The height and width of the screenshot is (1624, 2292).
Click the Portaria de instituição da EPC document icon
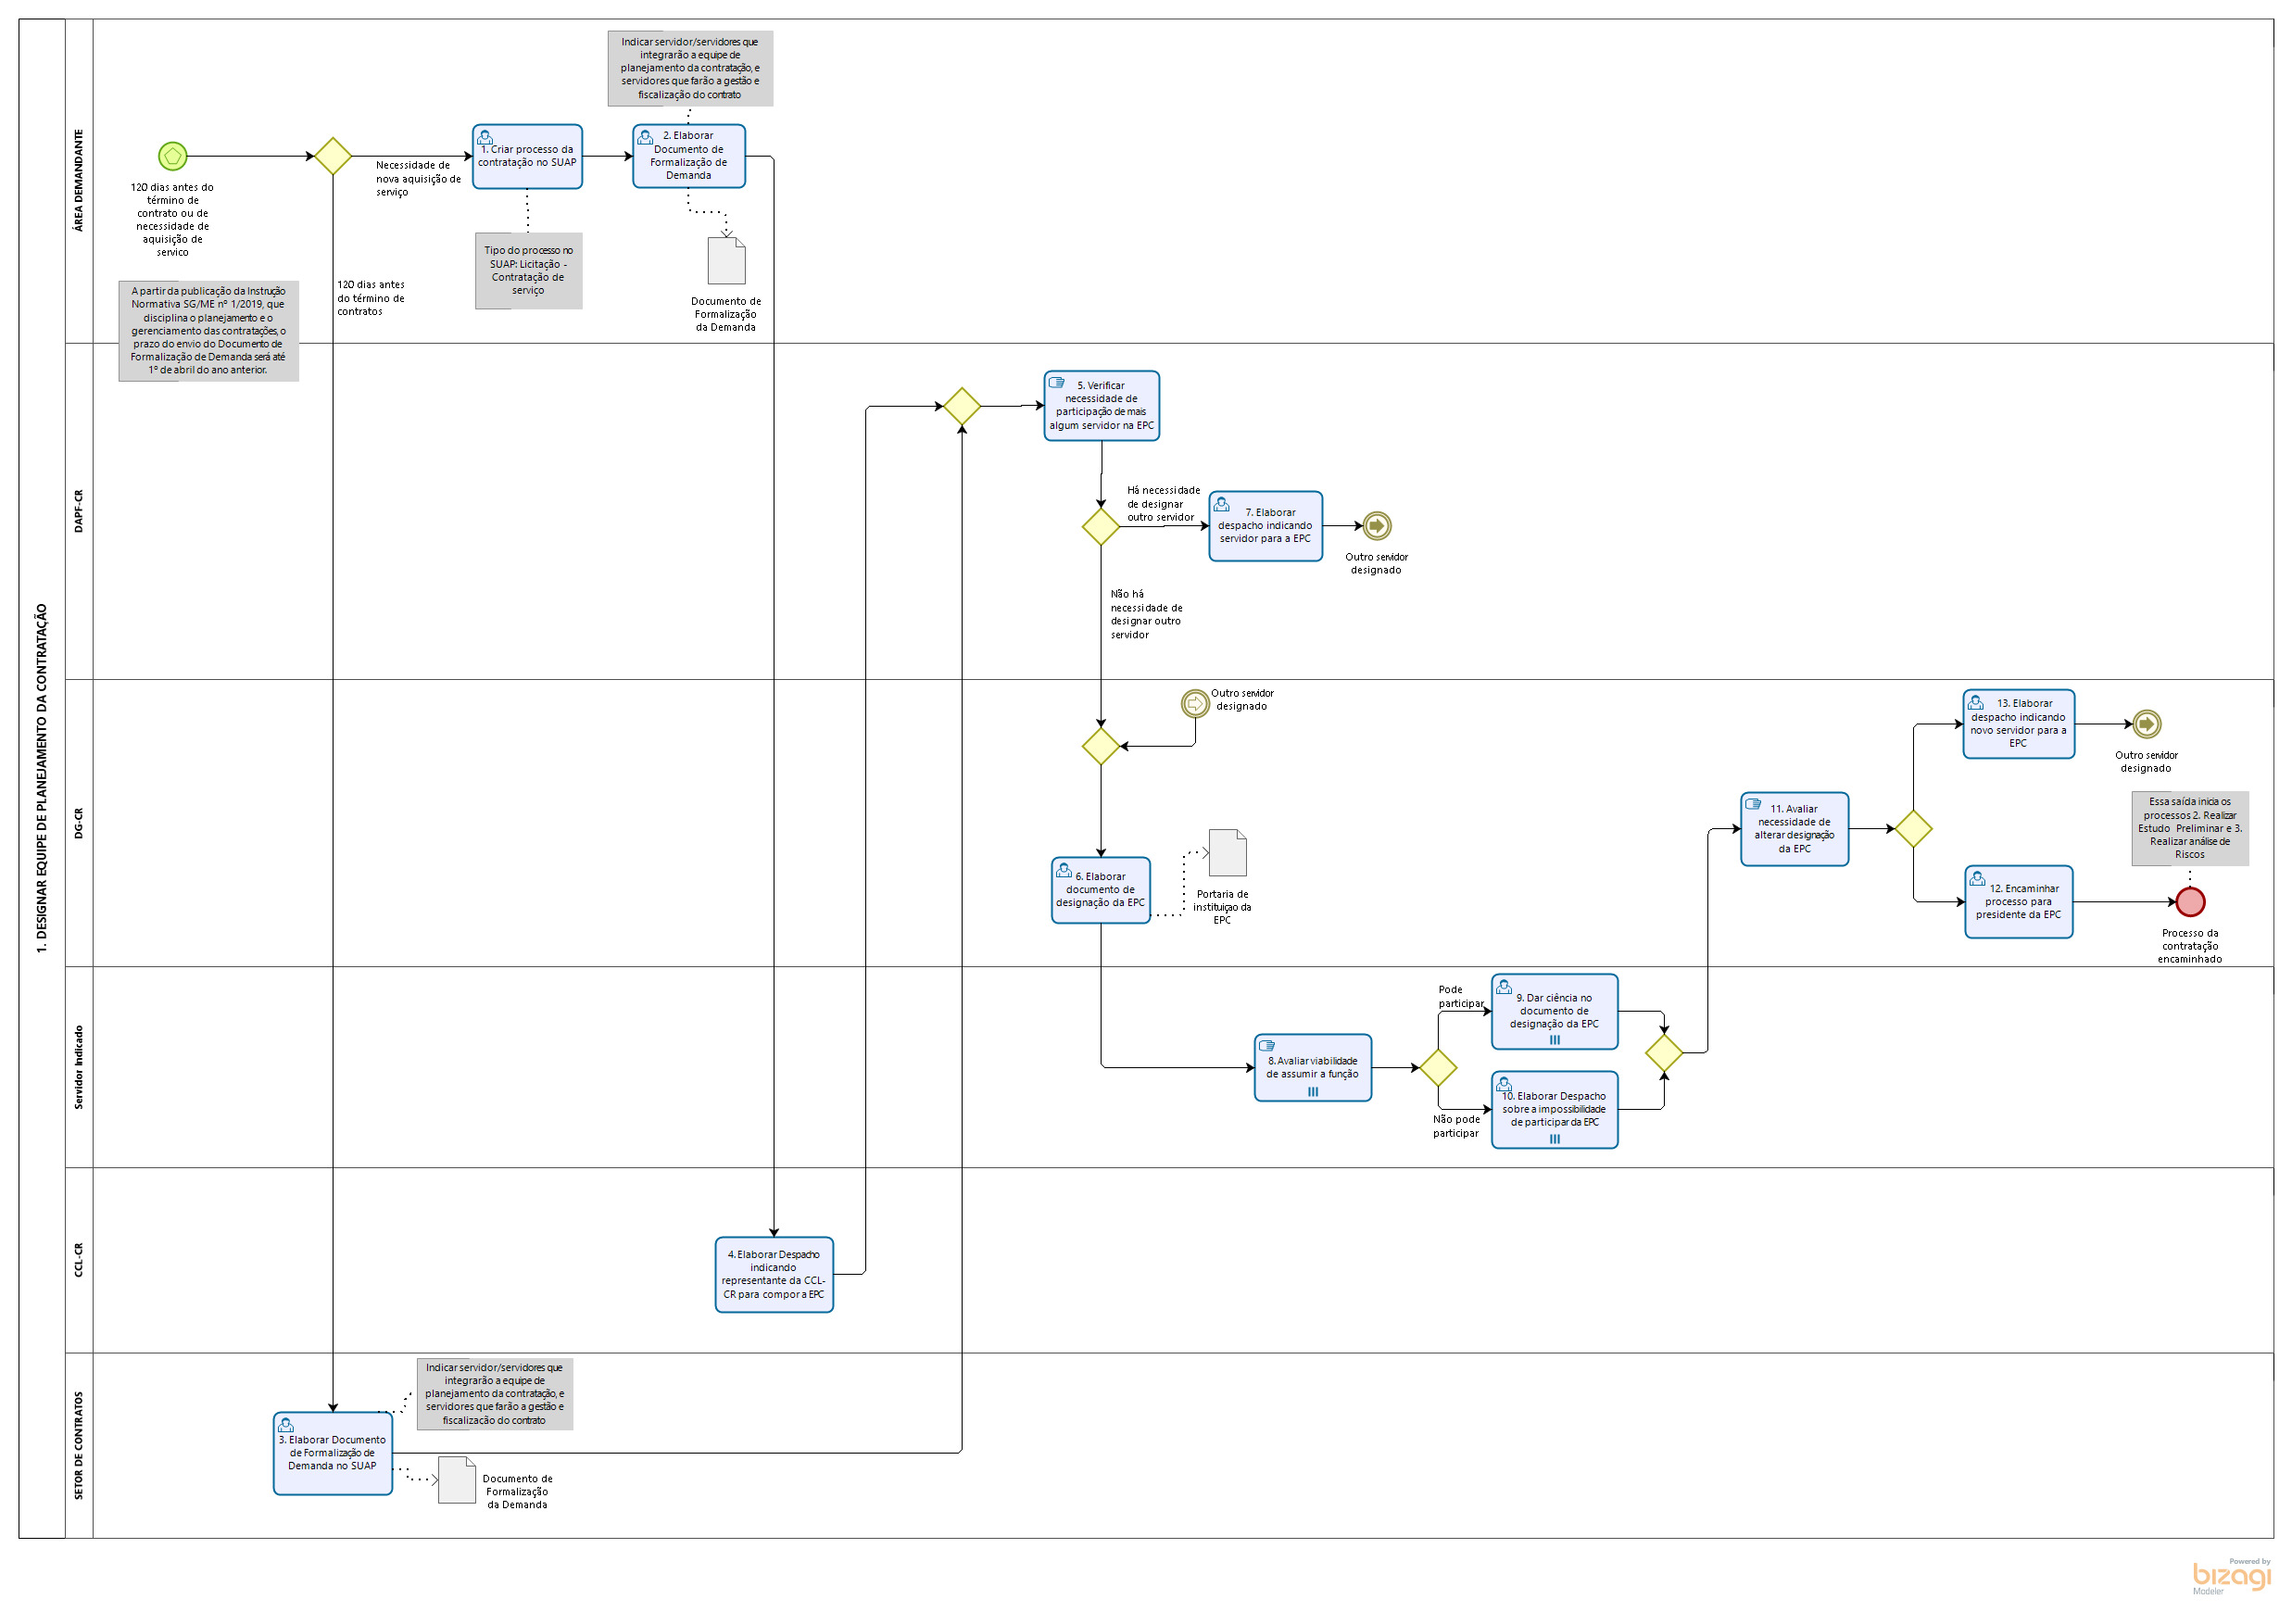[x=1227, y=852]
